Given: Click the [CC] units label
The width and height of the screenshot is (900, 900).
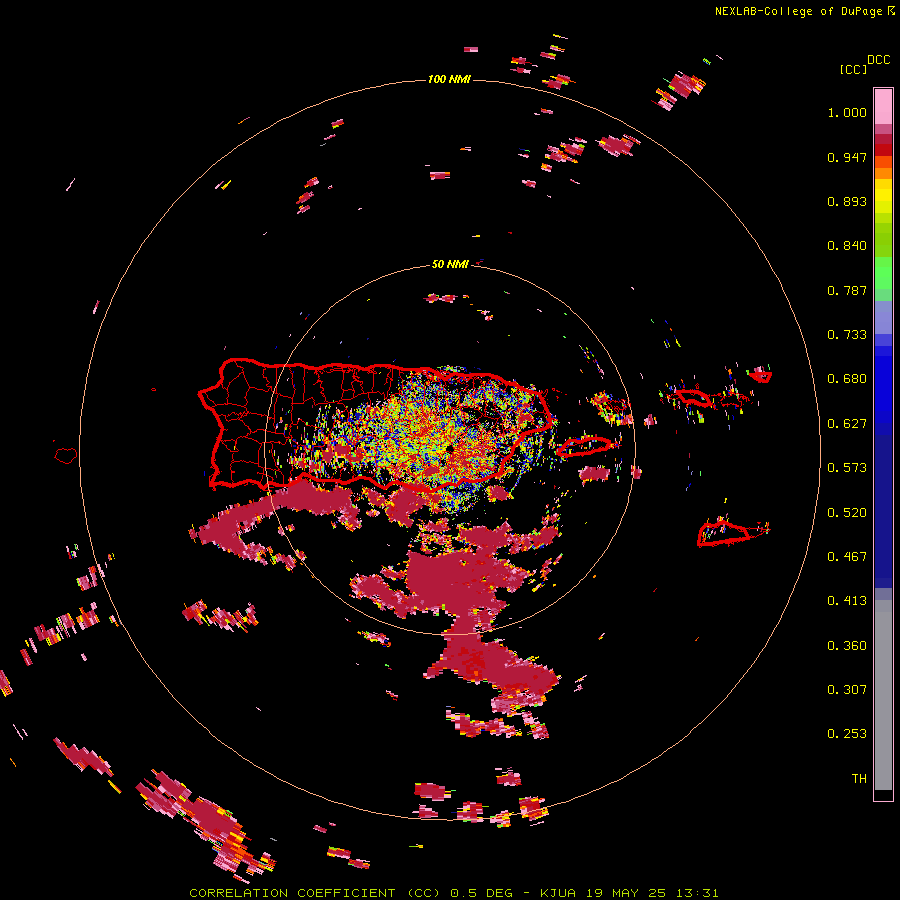Looking at the screenshot, I should click(854, 69).
